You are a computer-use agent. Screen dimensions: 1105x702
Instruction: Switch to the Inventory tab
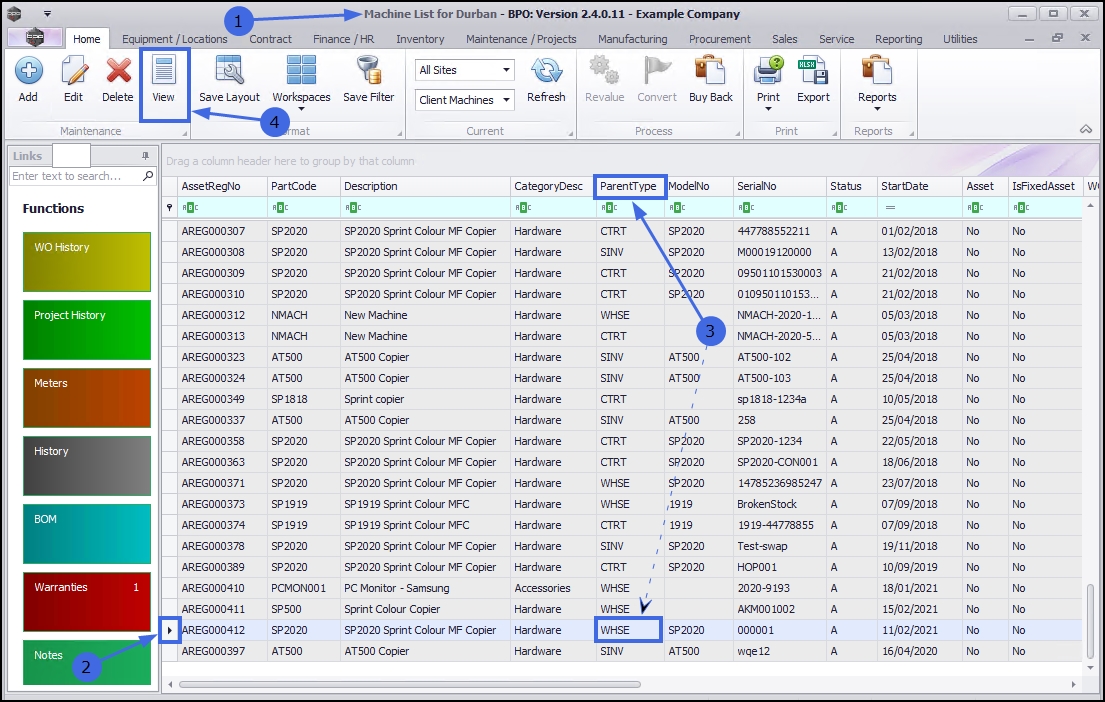[420, 39]
